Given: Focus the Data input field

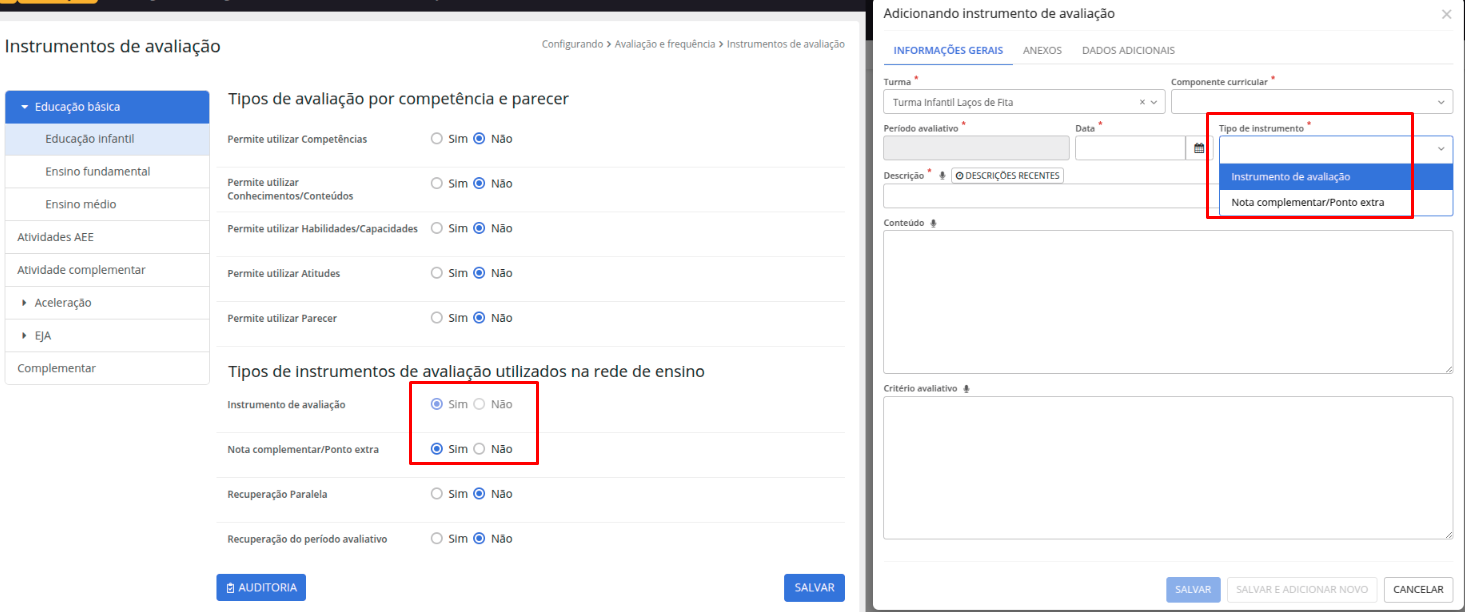Looking at the screenshot, I should pos(1130,148).
